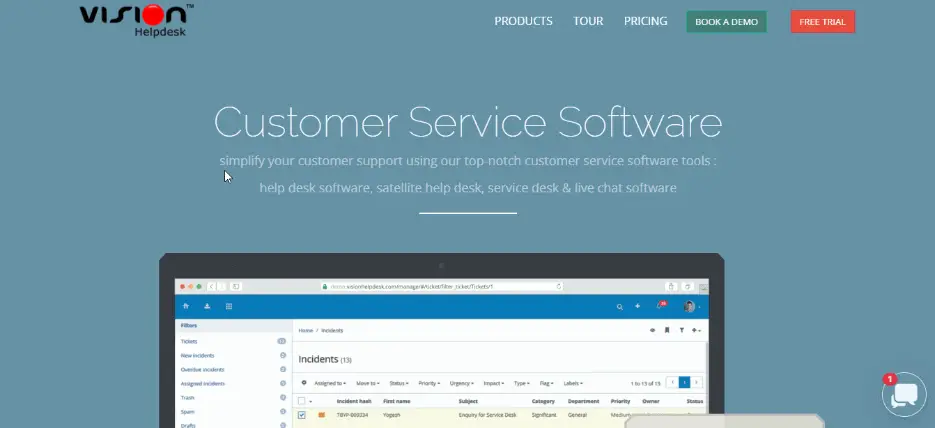Open the Move to dropdown

click(x=367, y=383)
